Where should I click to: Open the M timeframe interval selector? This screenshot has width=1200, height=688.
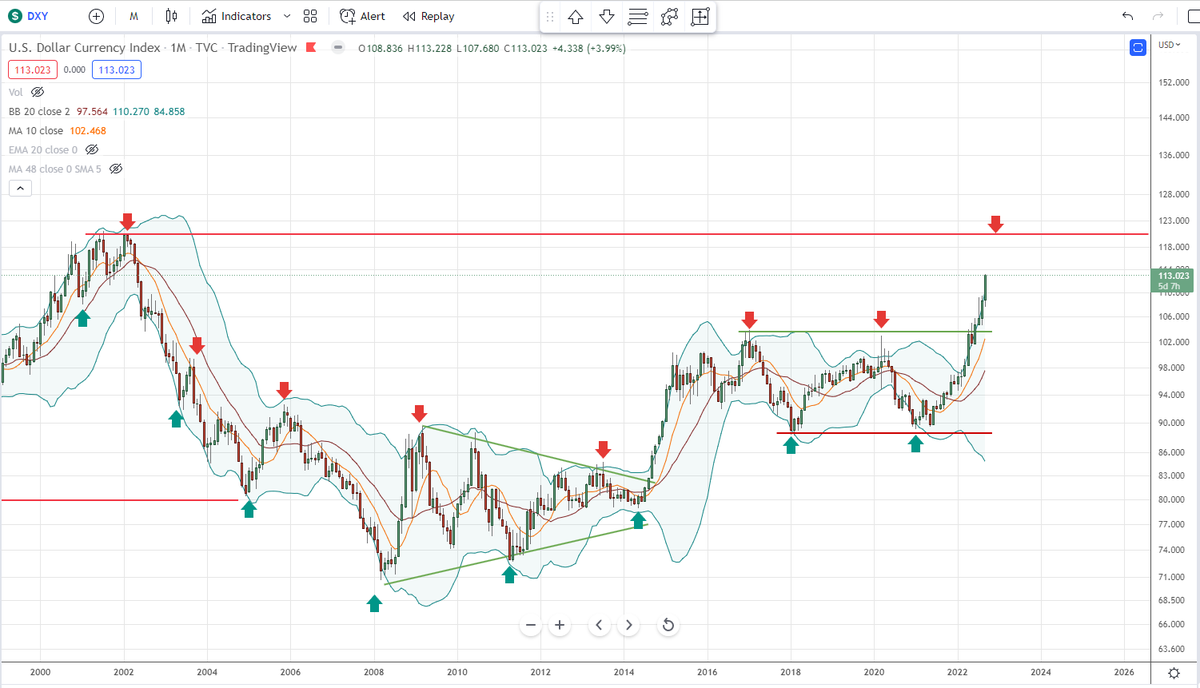(x=134, y=16)
